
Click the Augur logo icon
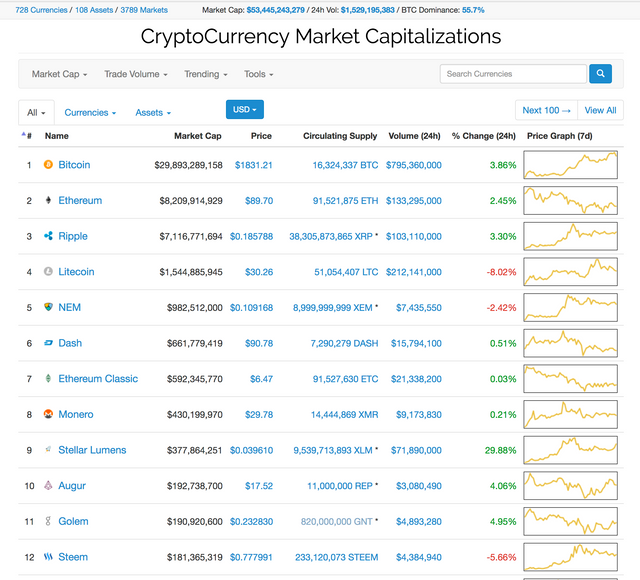click(x=48, y=485)
